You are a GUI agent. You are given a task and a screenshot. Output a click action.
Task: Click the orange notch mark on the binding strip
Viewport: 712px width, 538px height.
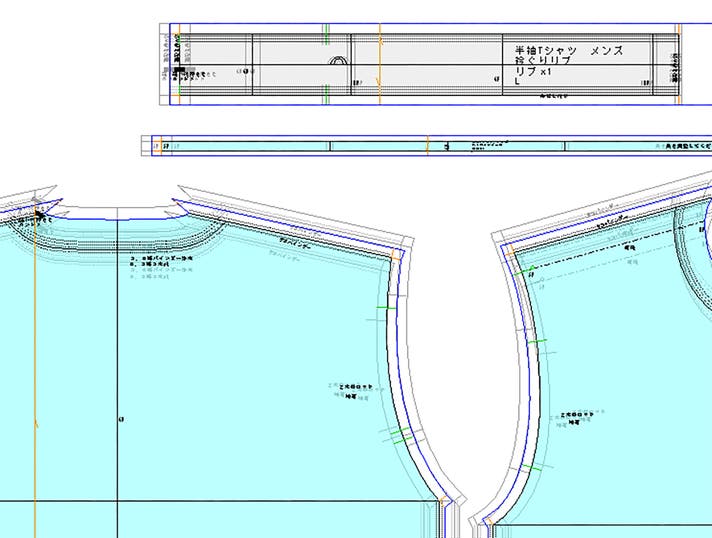point(428,146)
